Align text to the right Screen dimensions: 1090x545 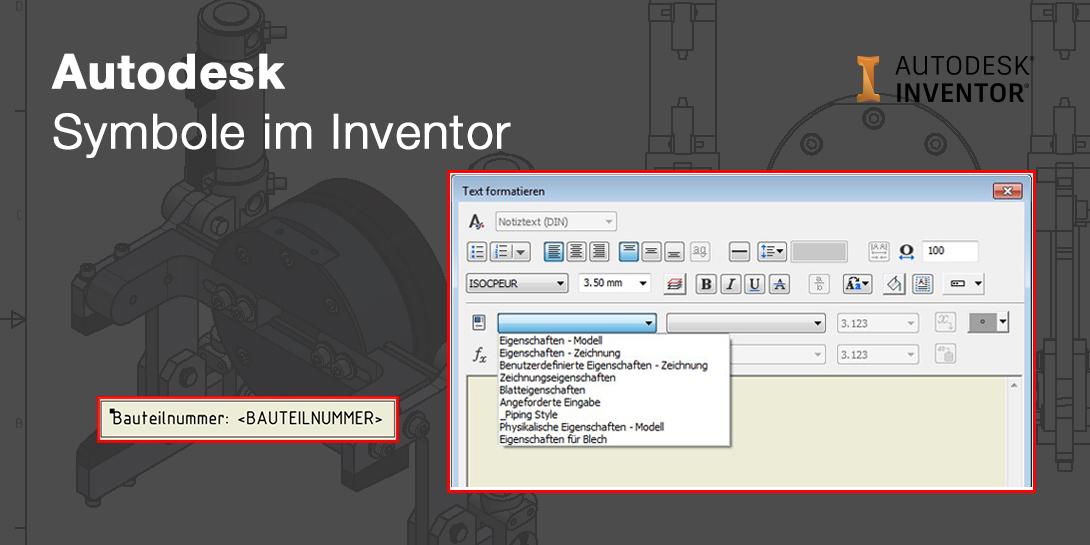tap(599, 252)
